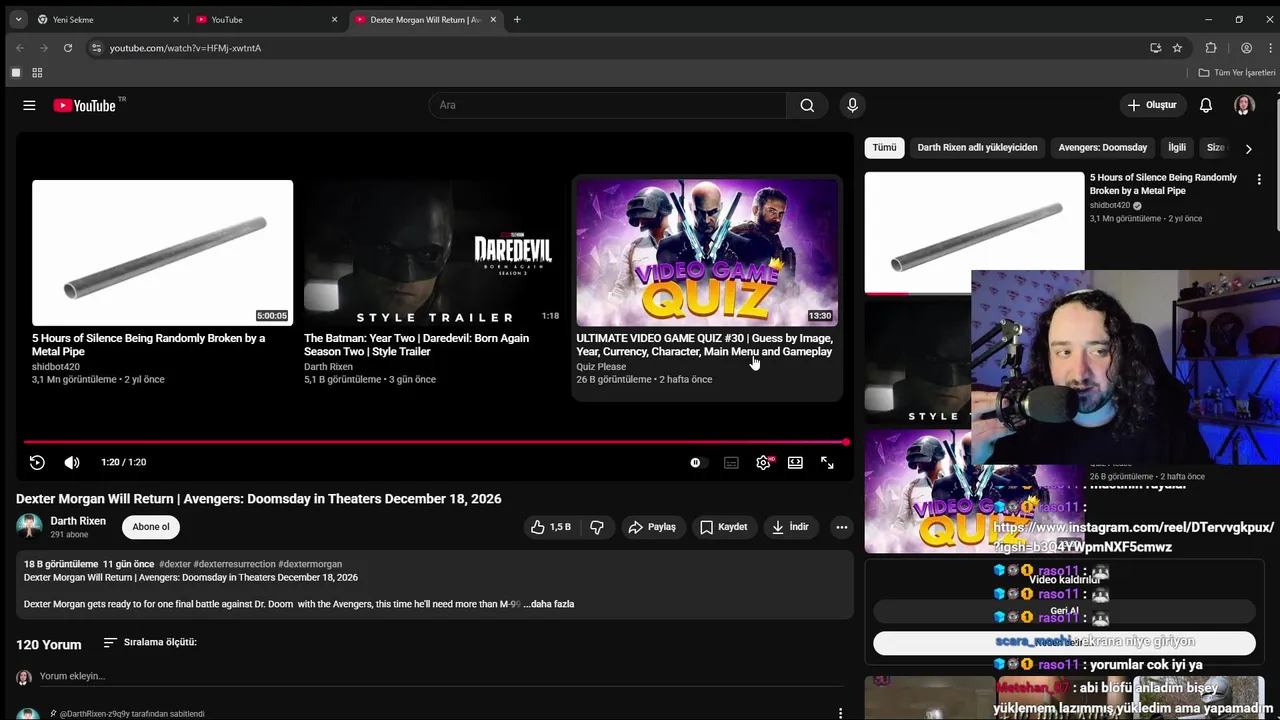Screen dimensions: 1280x720
Task: Reload the page
Action: click(68, 48)
